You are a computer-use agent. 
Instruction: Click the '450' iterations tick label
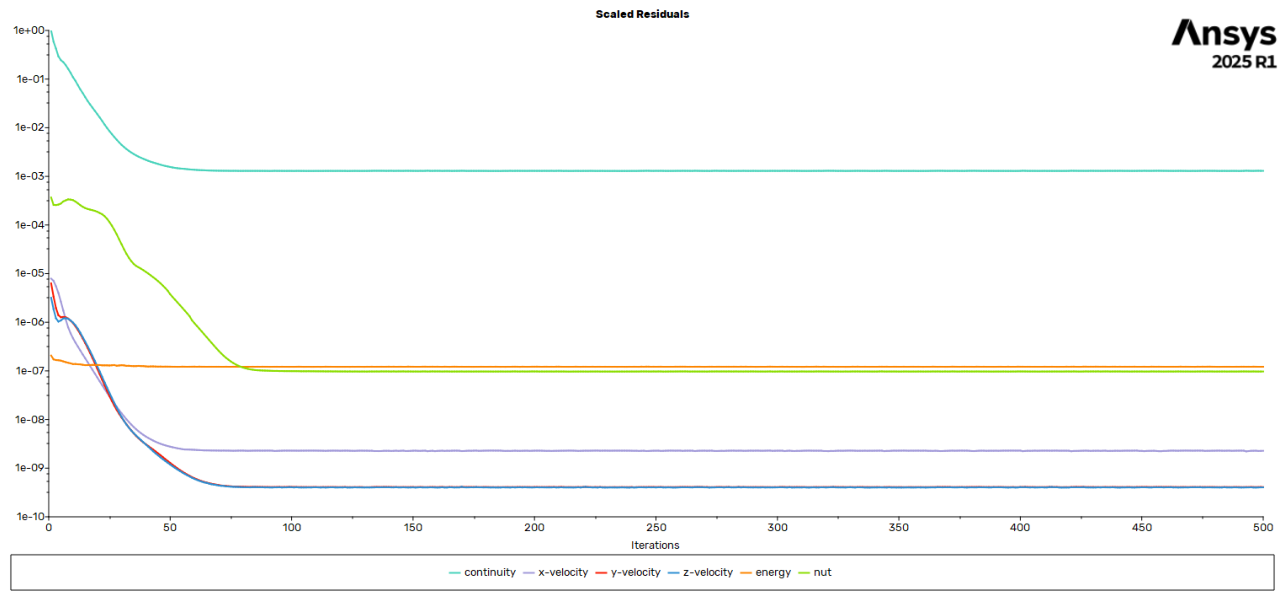pyautogui.click(x=1142, y=527)
